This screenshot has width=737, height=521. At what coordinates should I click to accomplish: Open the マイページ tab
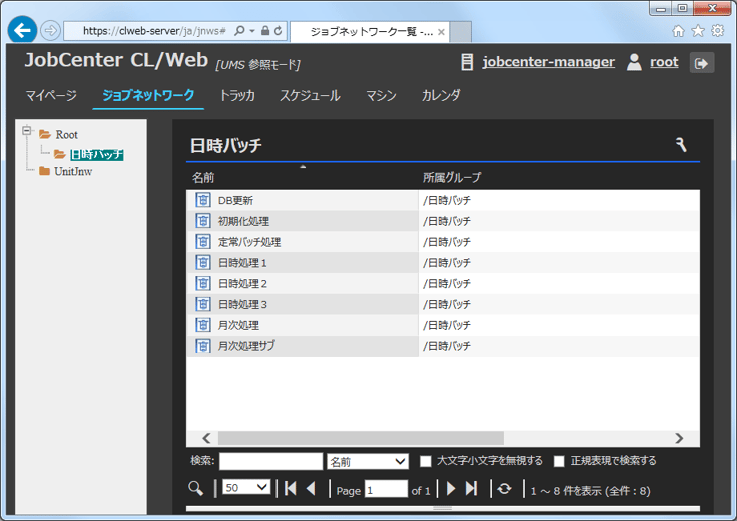coord(51,95)
